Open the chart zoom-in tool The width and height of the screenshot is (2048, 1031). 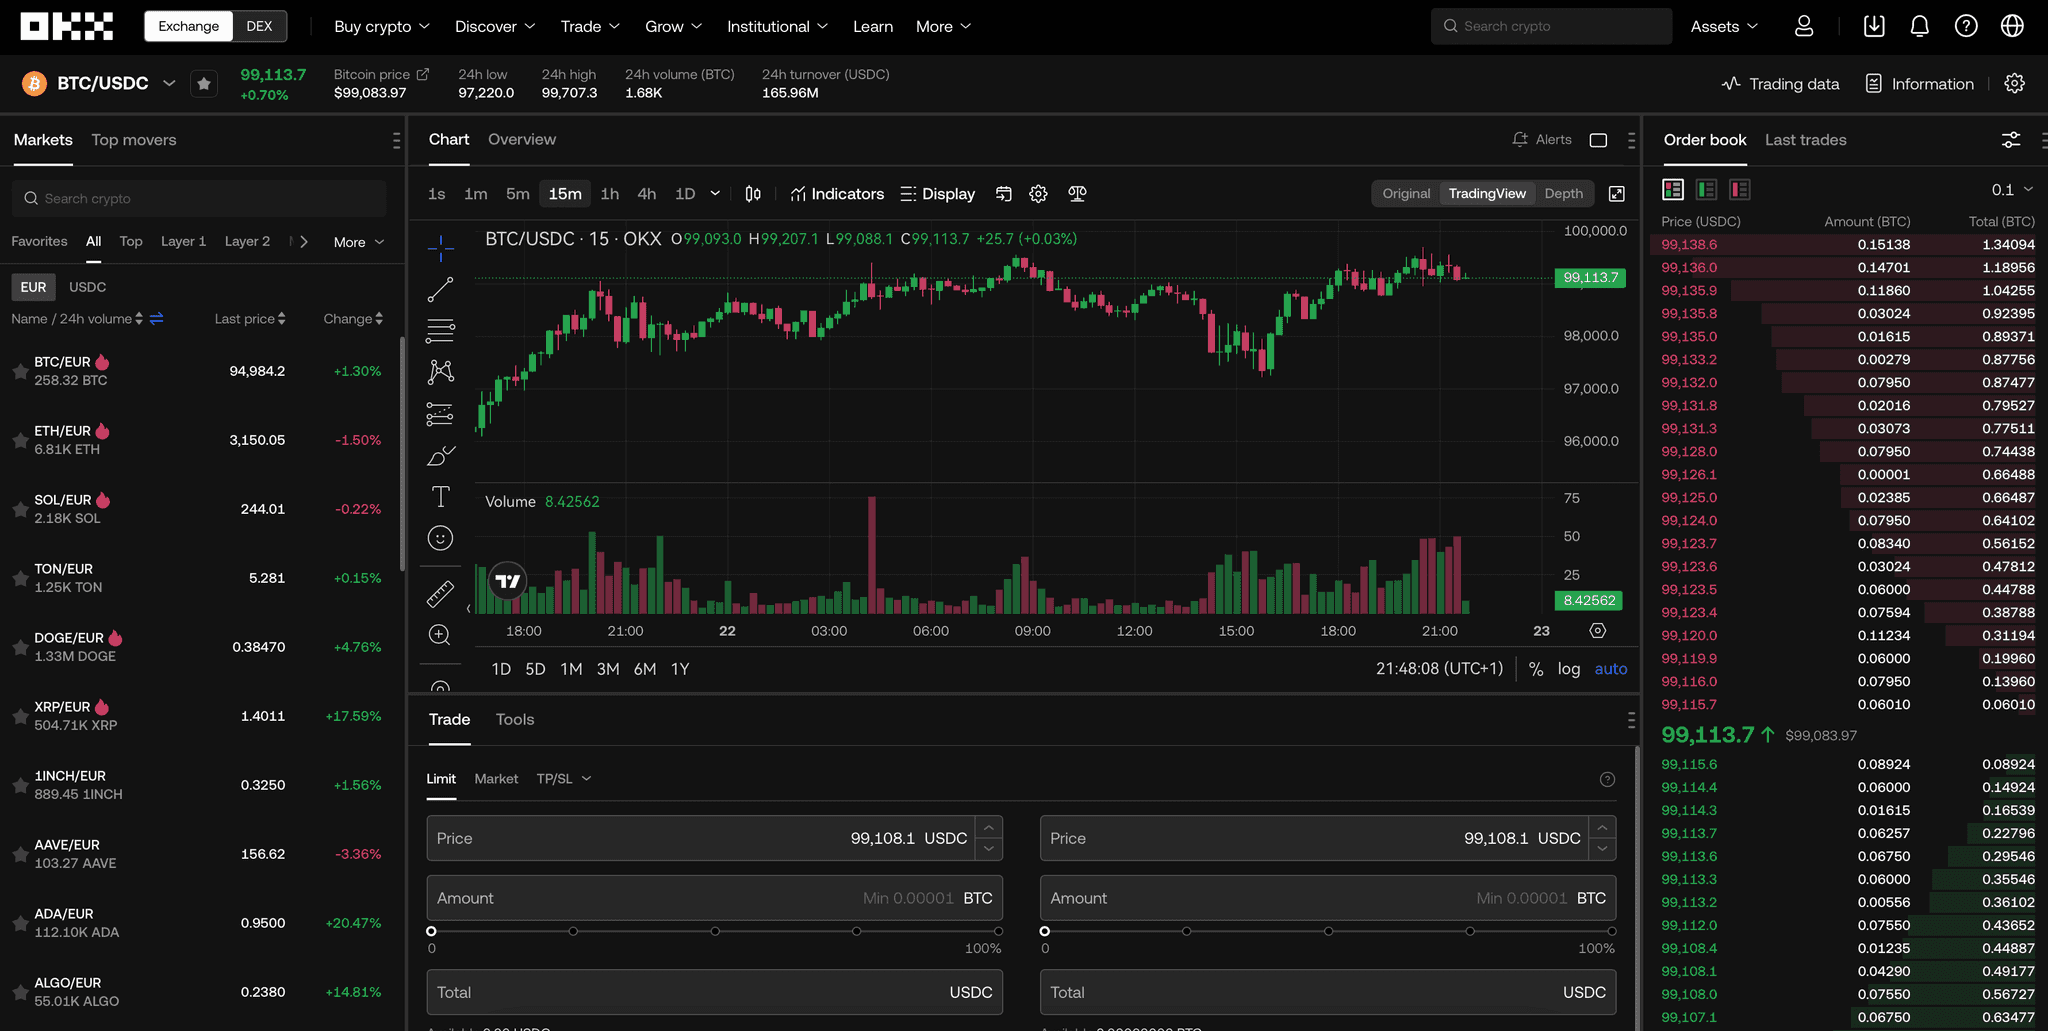tap(440, 634)
